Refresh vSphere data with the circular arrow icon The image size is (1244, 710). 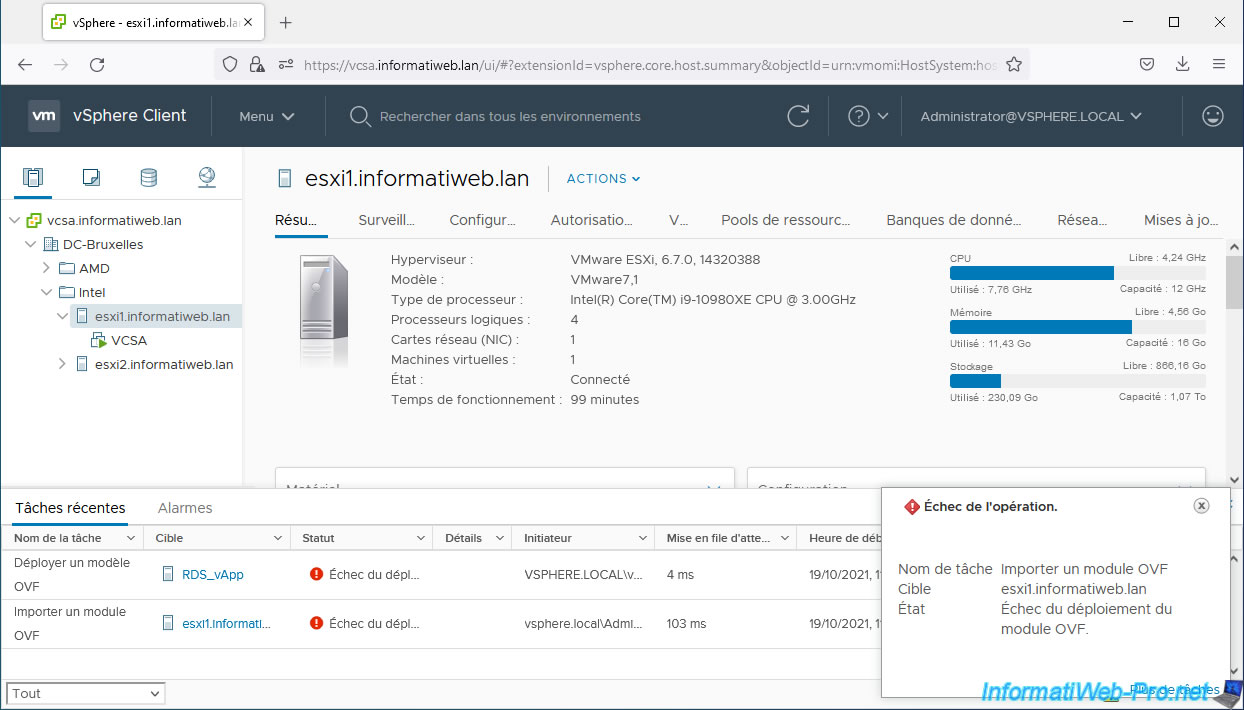pyautogui.click(x=798, y=116)
